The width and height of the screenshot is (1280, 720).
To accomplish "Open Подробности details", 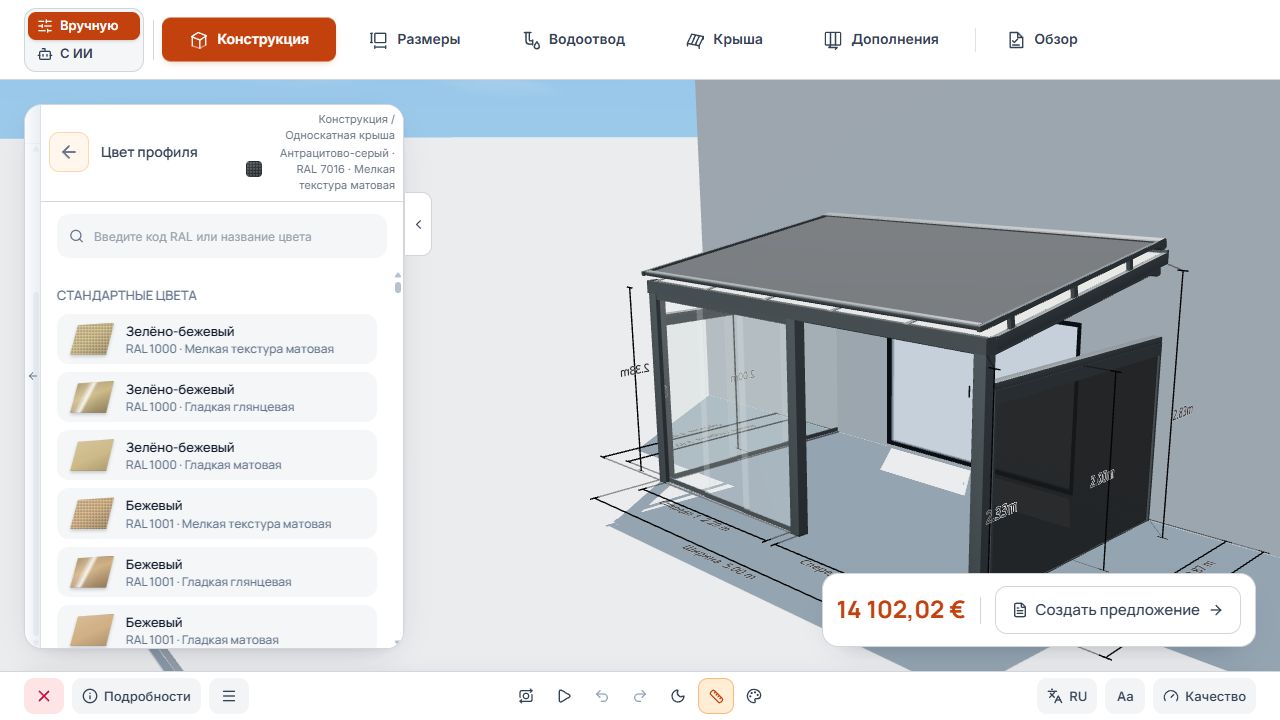I will (136, 696).
